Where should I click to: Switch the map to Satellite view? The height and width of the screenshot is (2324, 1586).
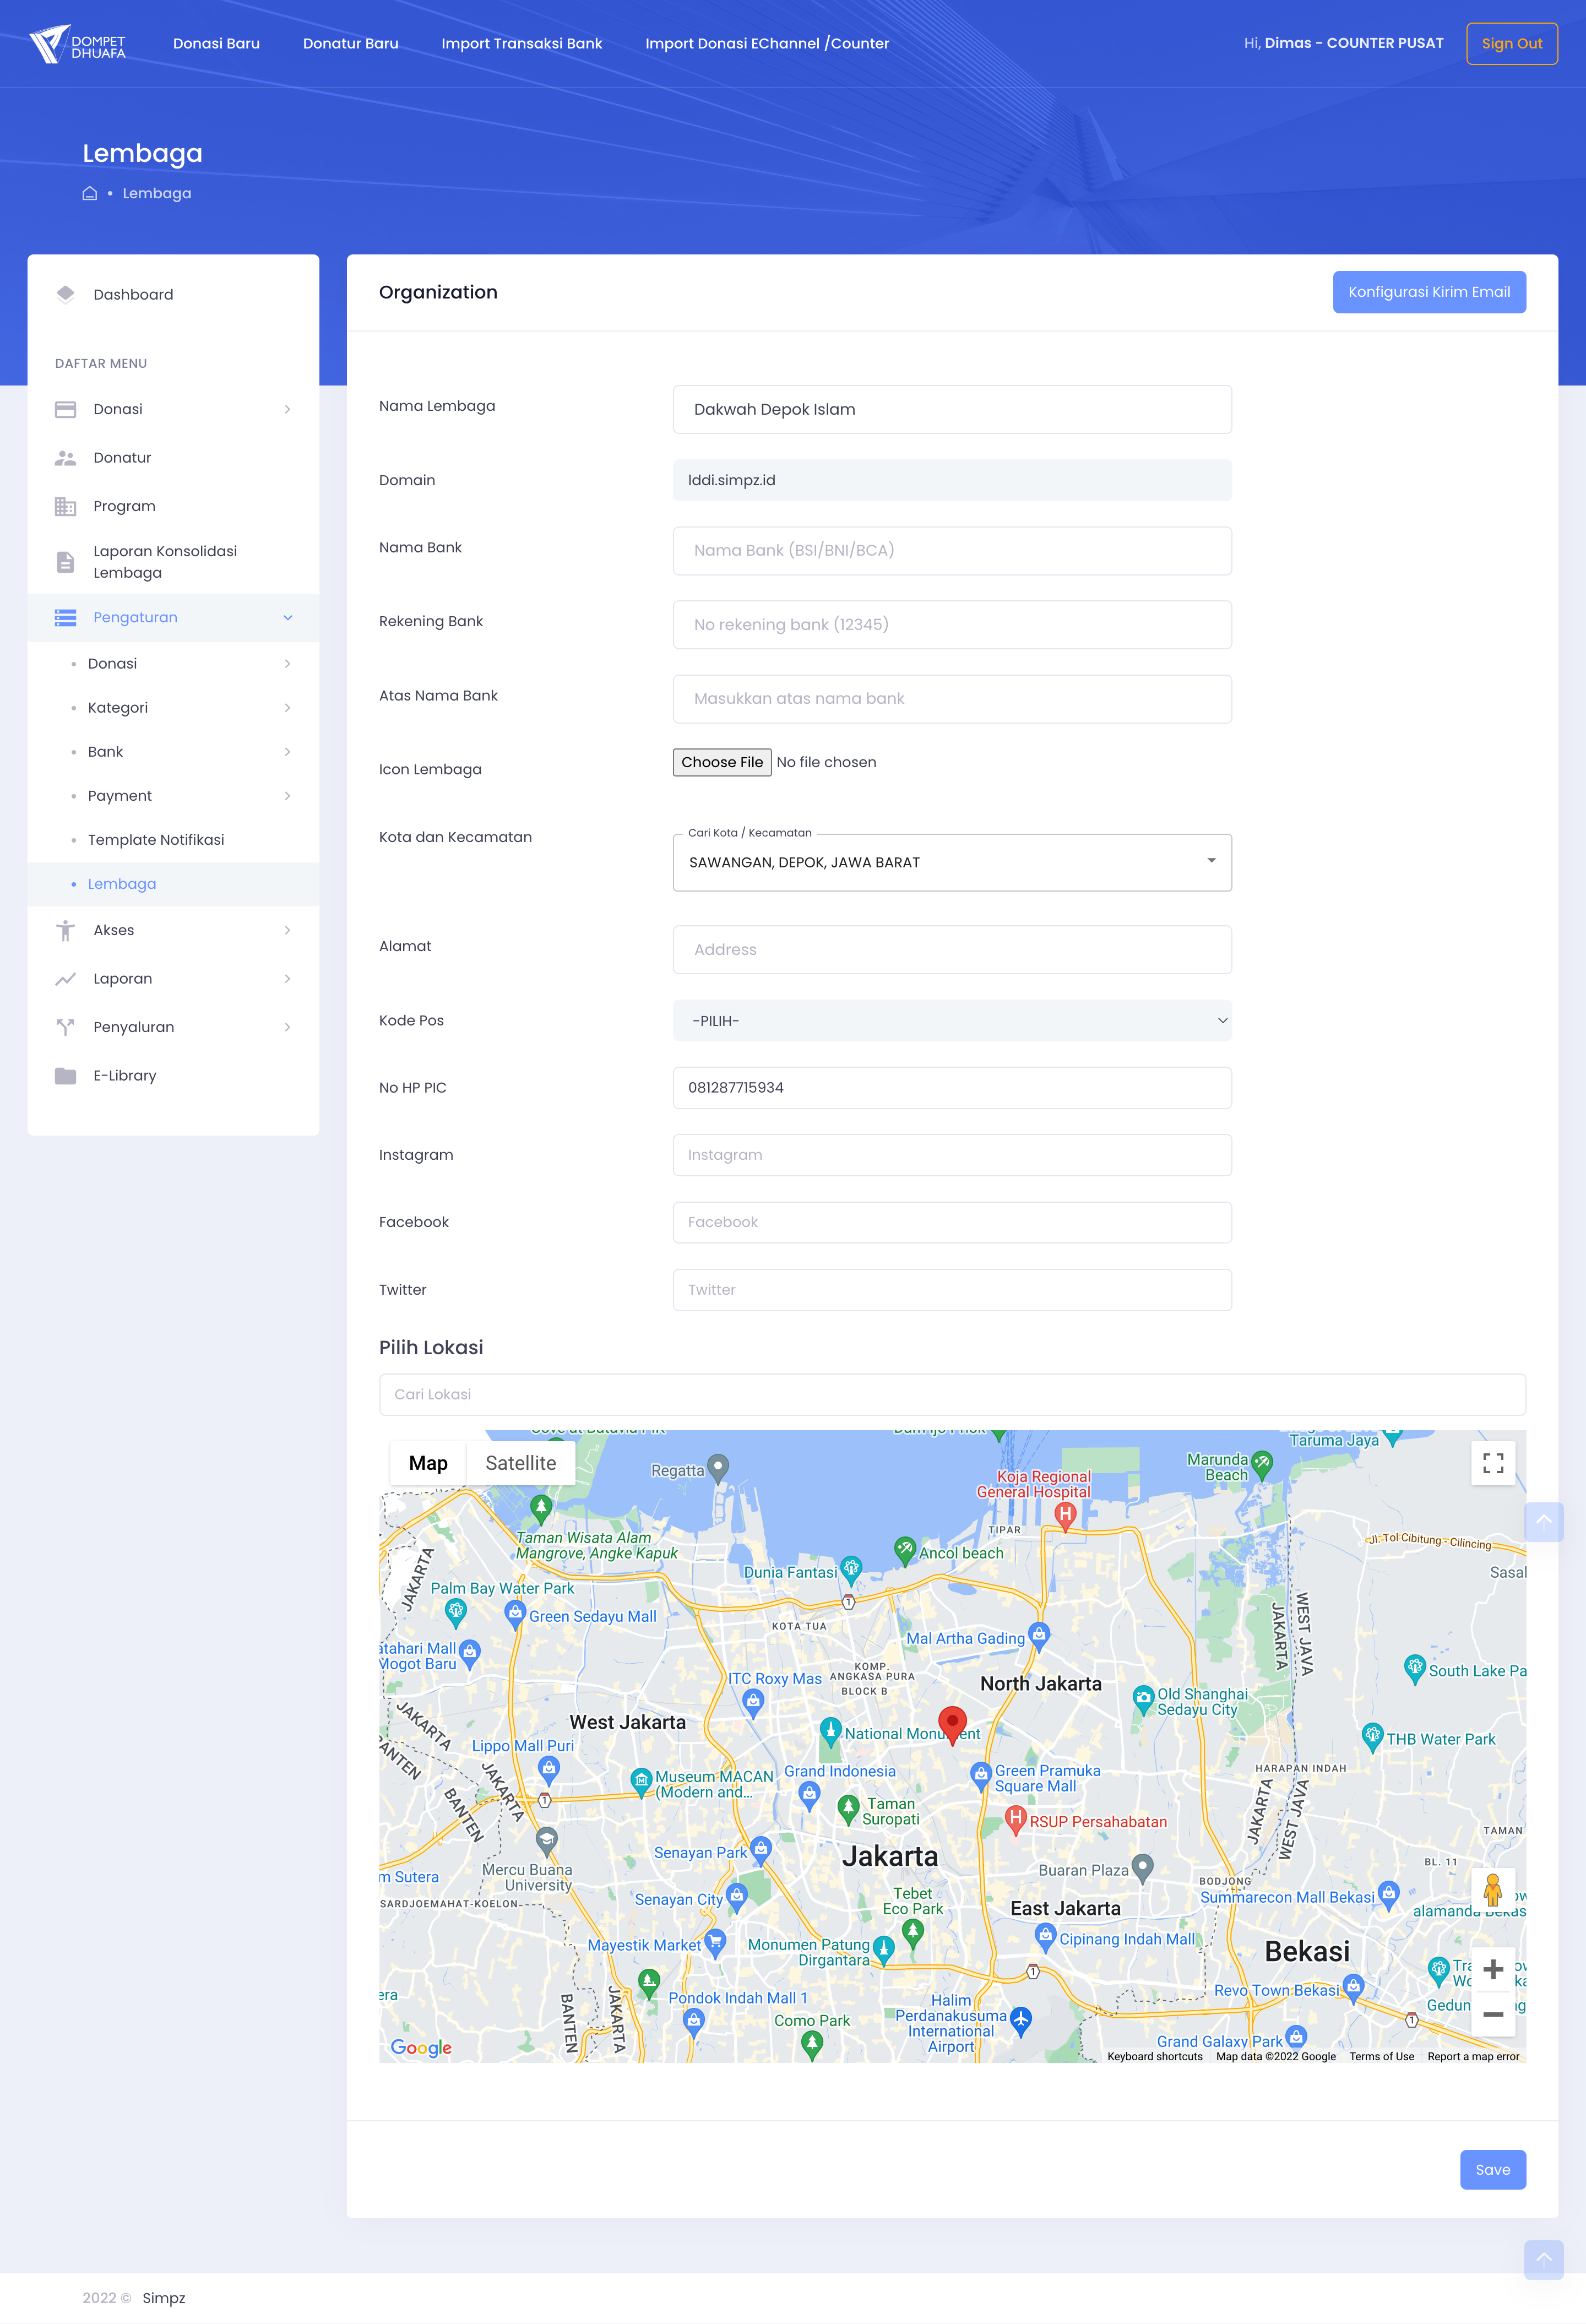[520, 1463]
